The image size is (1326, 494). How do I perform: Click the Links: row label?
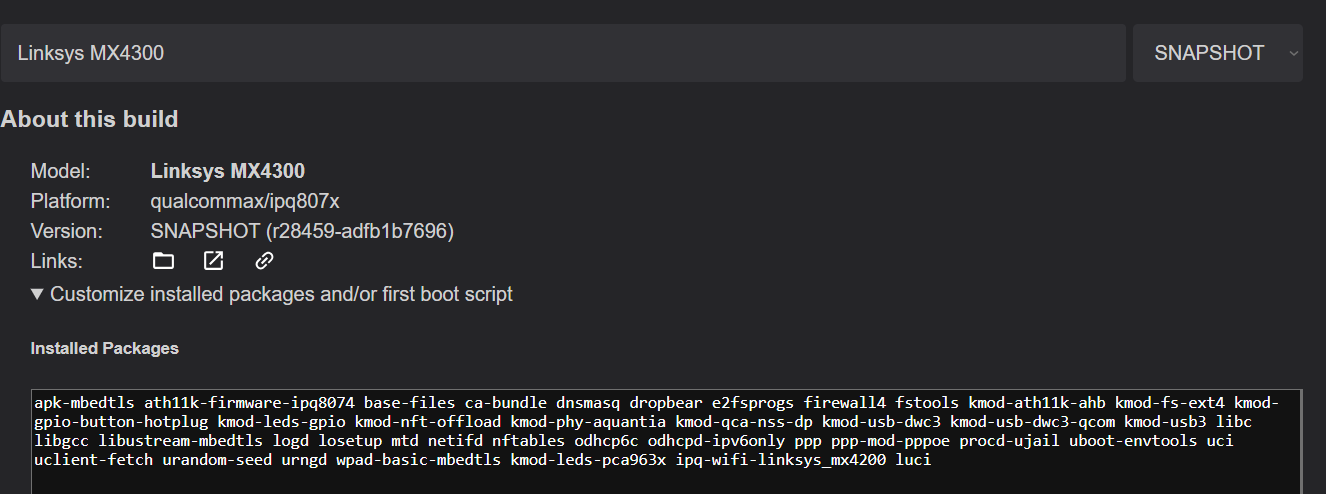57,261
